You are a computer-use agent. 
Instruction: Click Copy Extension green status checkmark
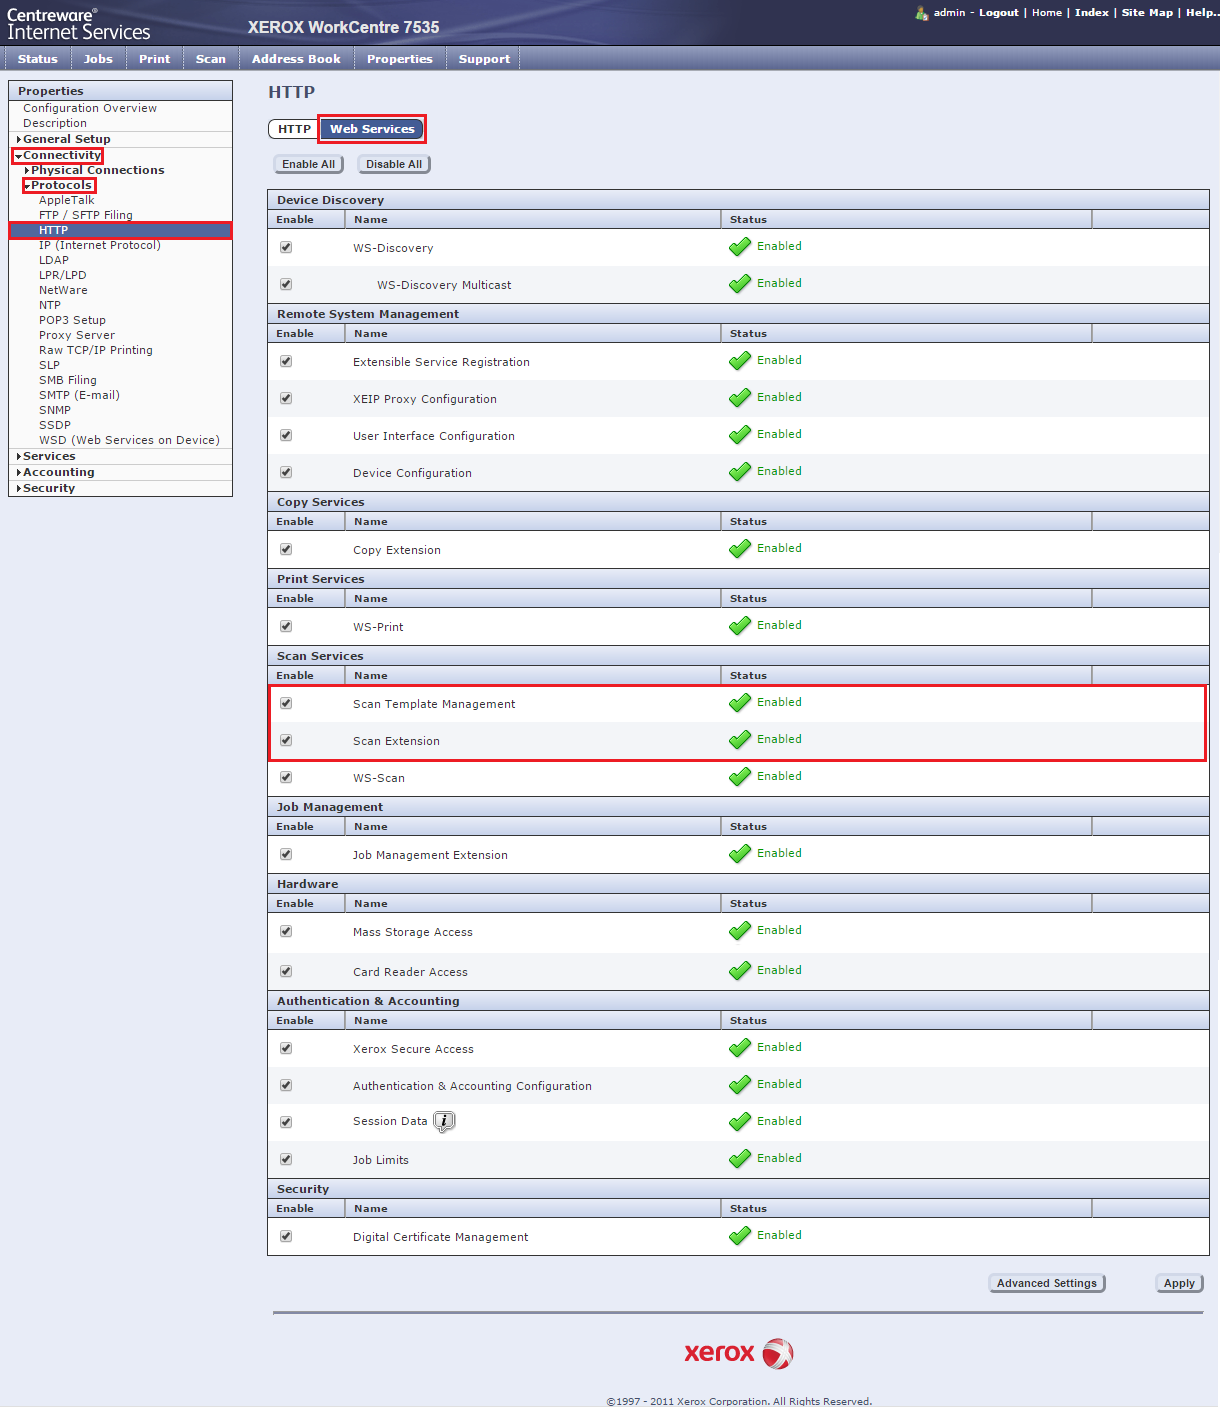pos(740,549)
